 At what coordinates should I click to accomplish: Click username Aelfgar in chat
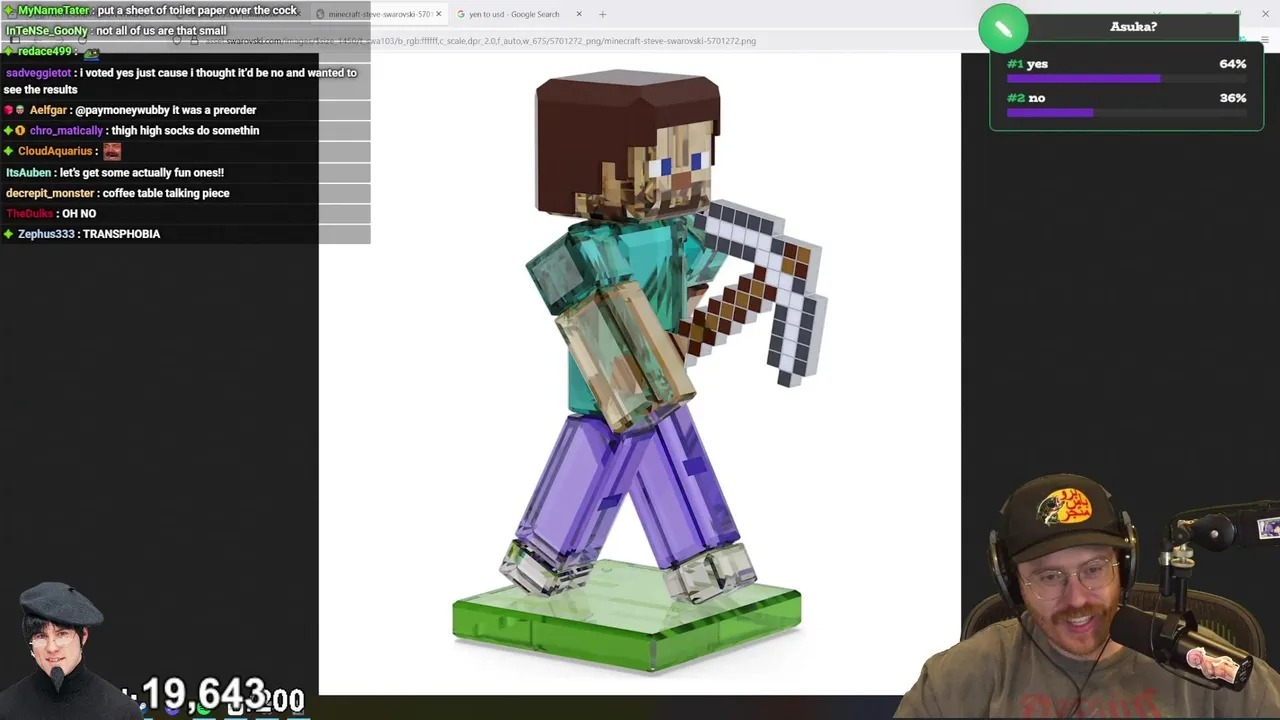point(48,110)
